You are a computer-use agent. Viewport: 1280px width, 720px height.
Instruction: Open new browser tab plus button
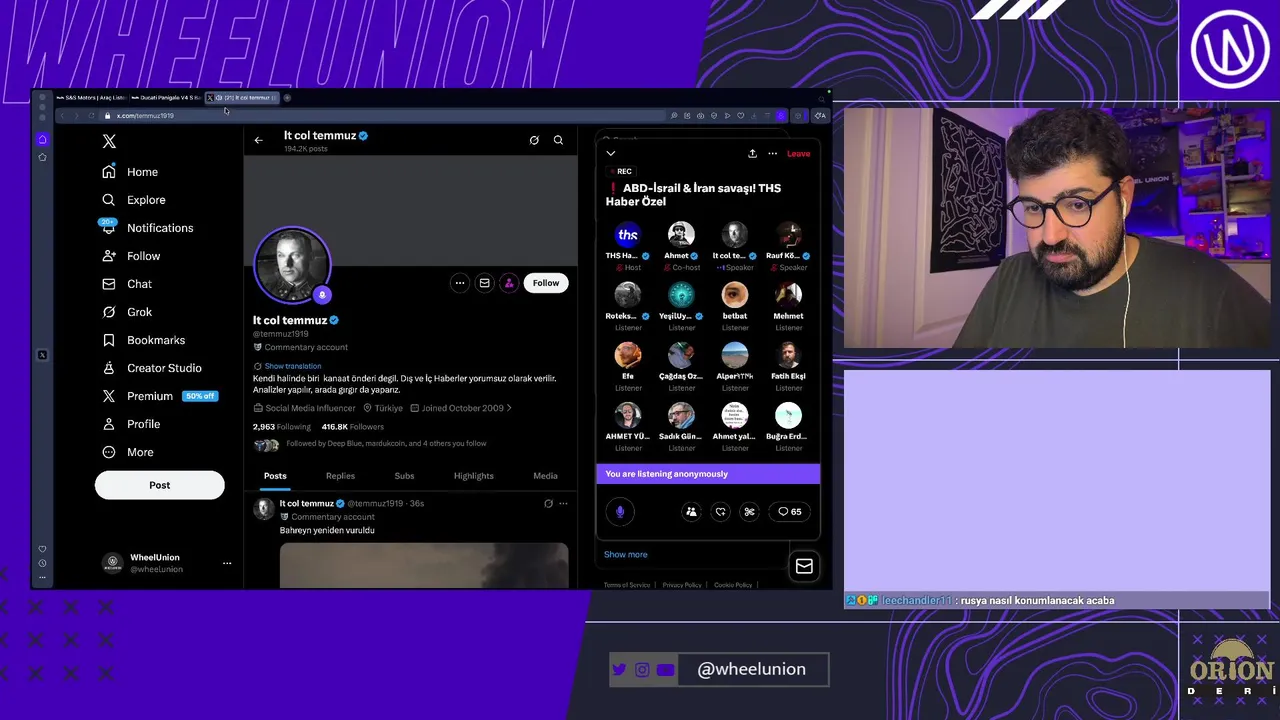[287, 98]
